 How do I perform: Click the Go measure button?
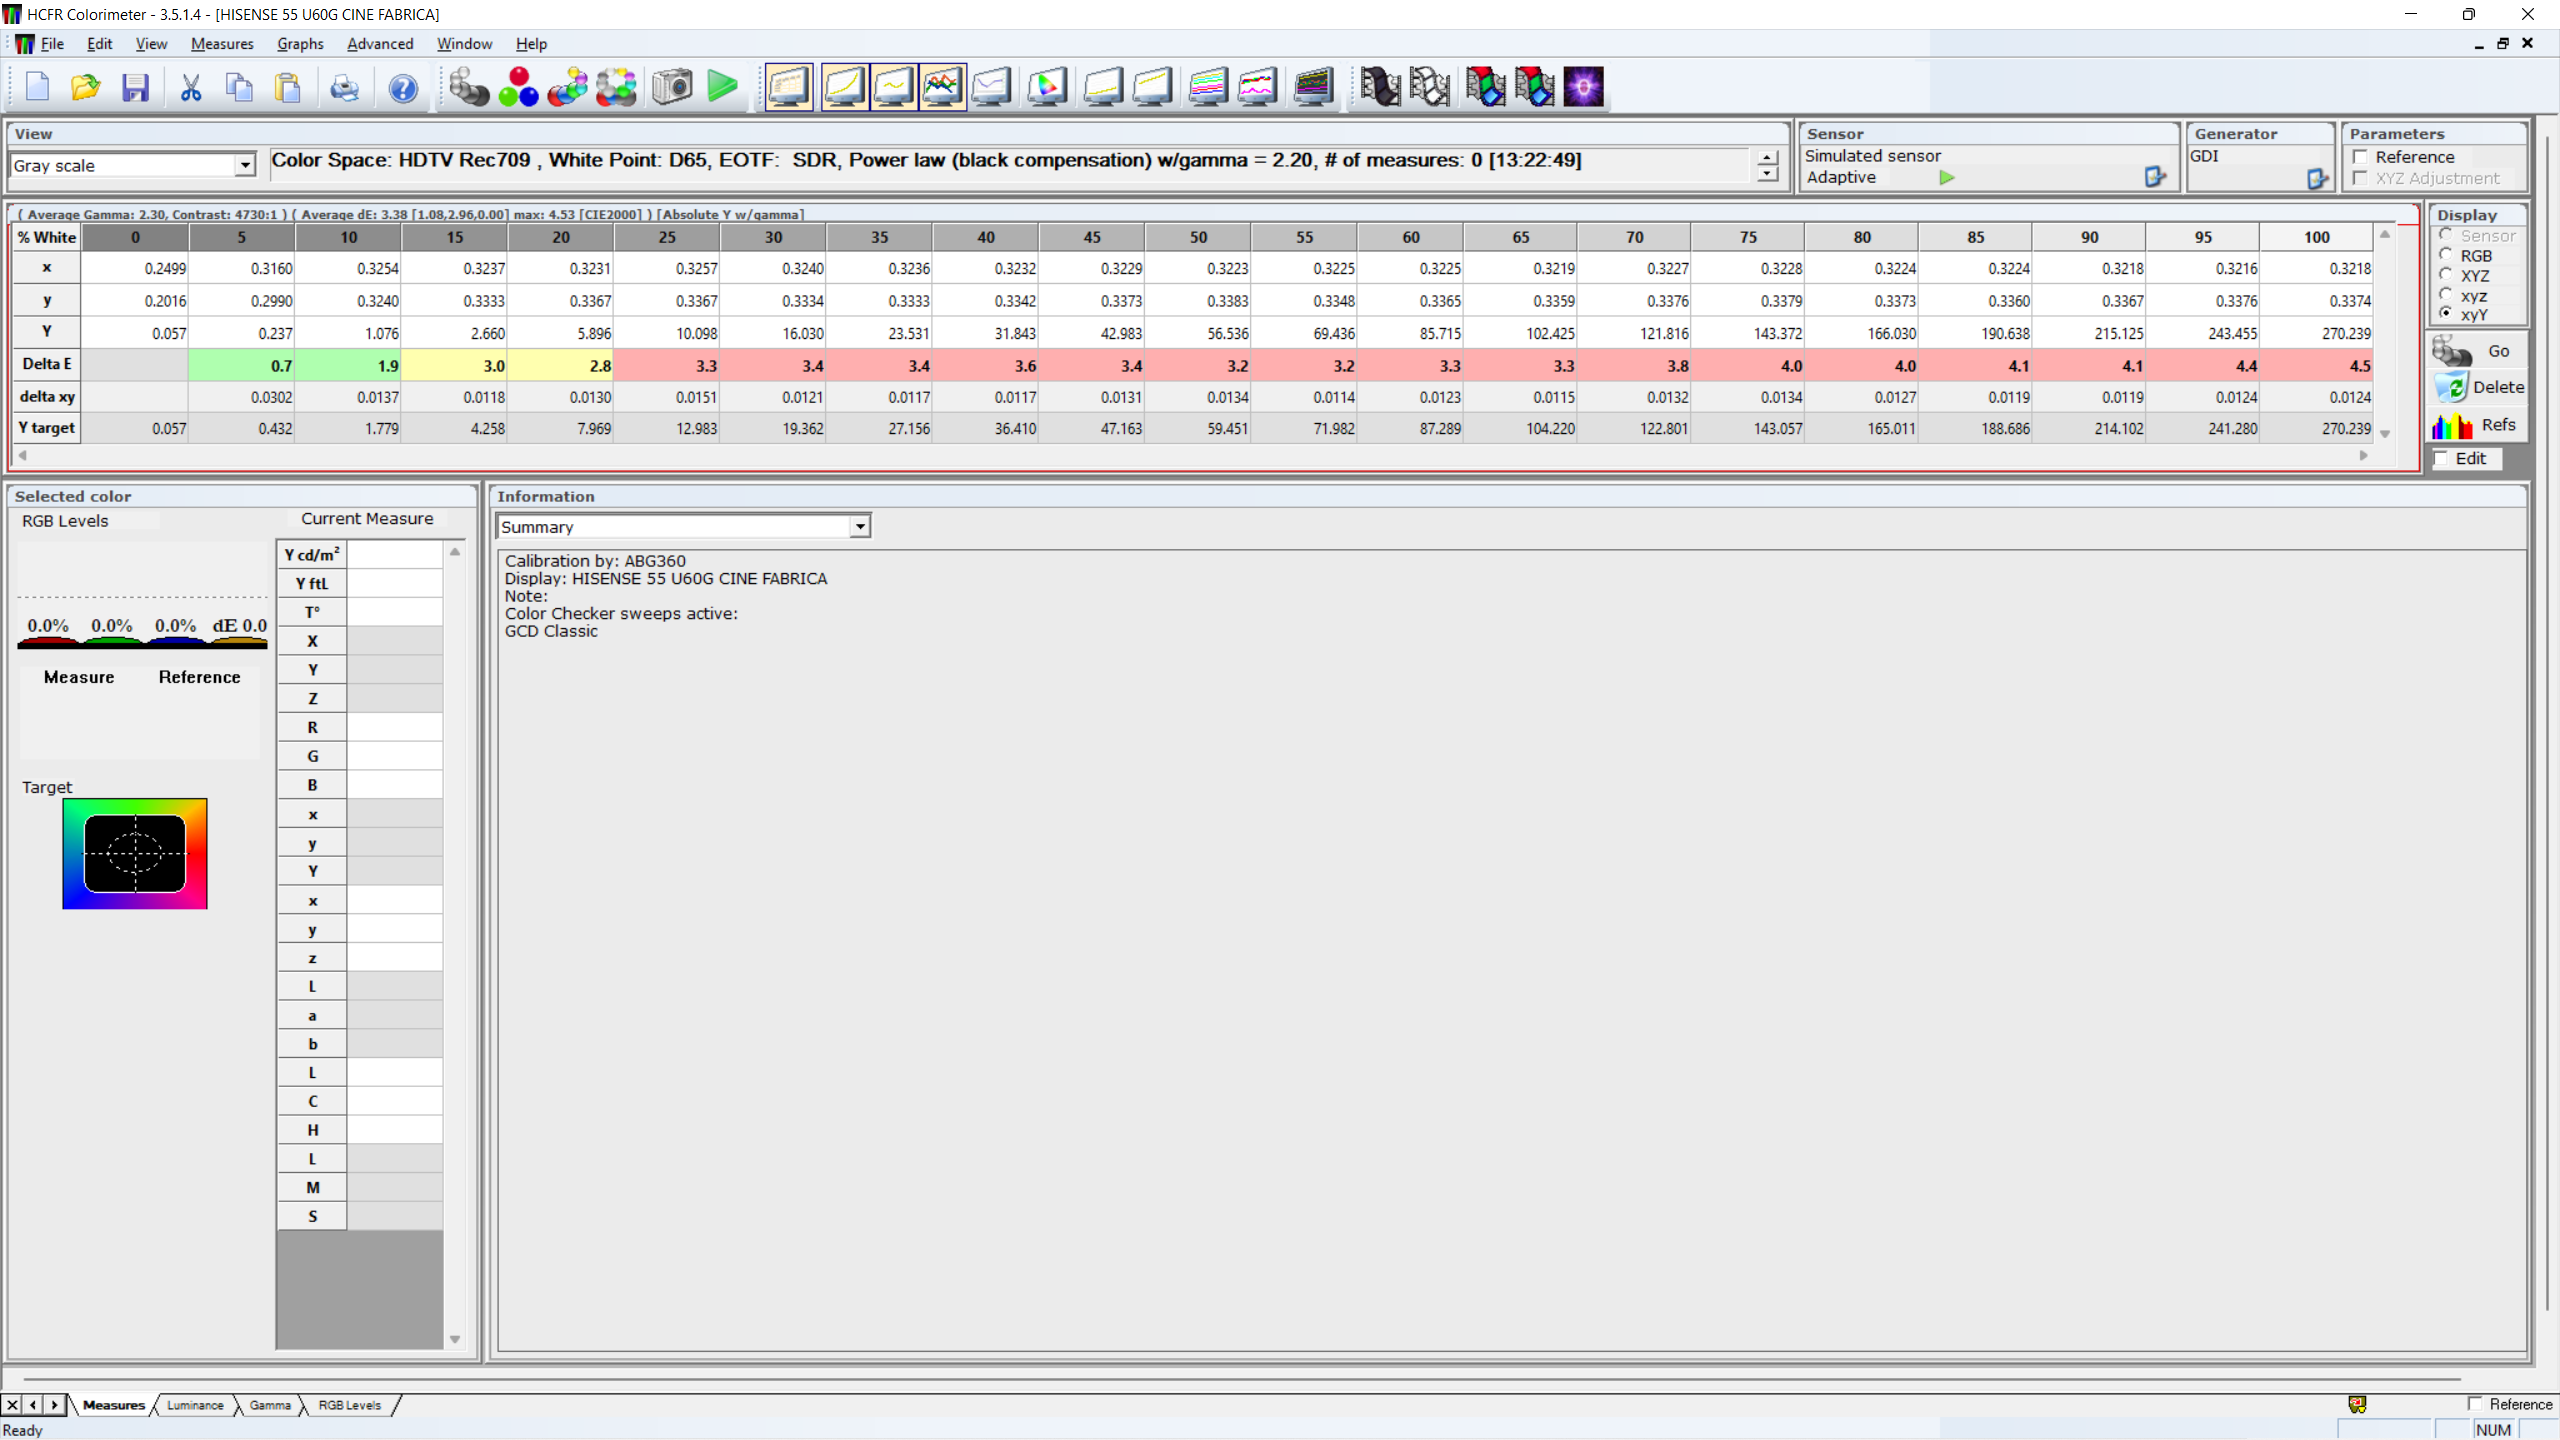[2478, 351]
